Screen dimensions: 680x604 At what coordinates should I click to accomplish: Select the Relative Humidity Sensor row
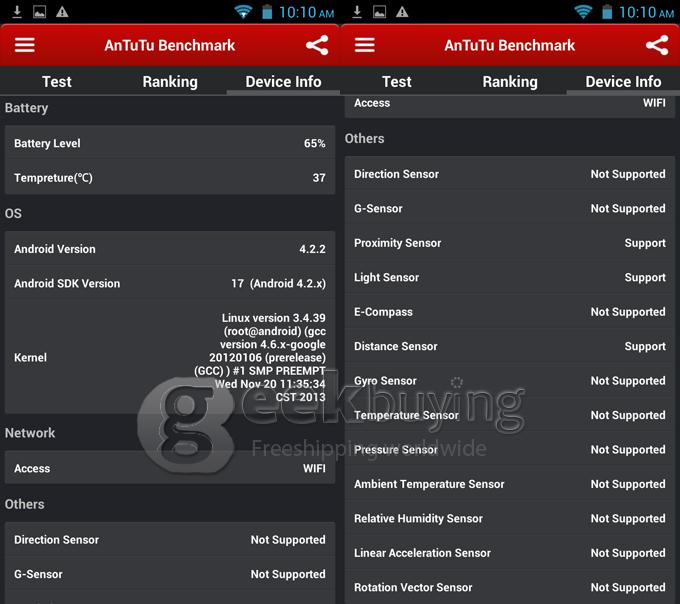click(x=510, y=519)
